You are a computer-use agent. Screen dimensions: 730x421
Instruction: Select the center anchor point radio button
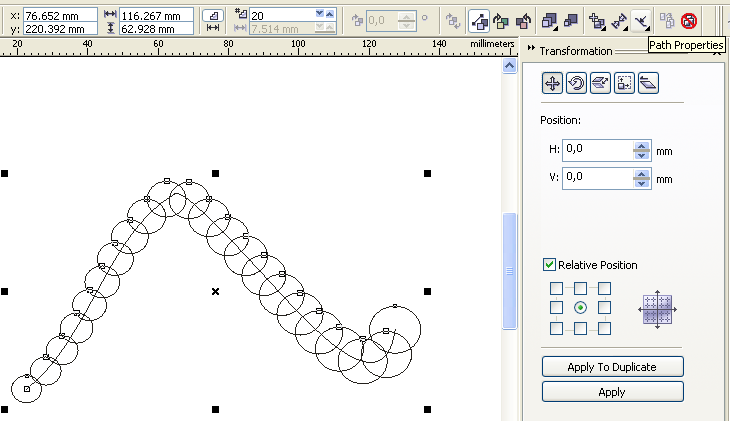[x=580, y=307]
